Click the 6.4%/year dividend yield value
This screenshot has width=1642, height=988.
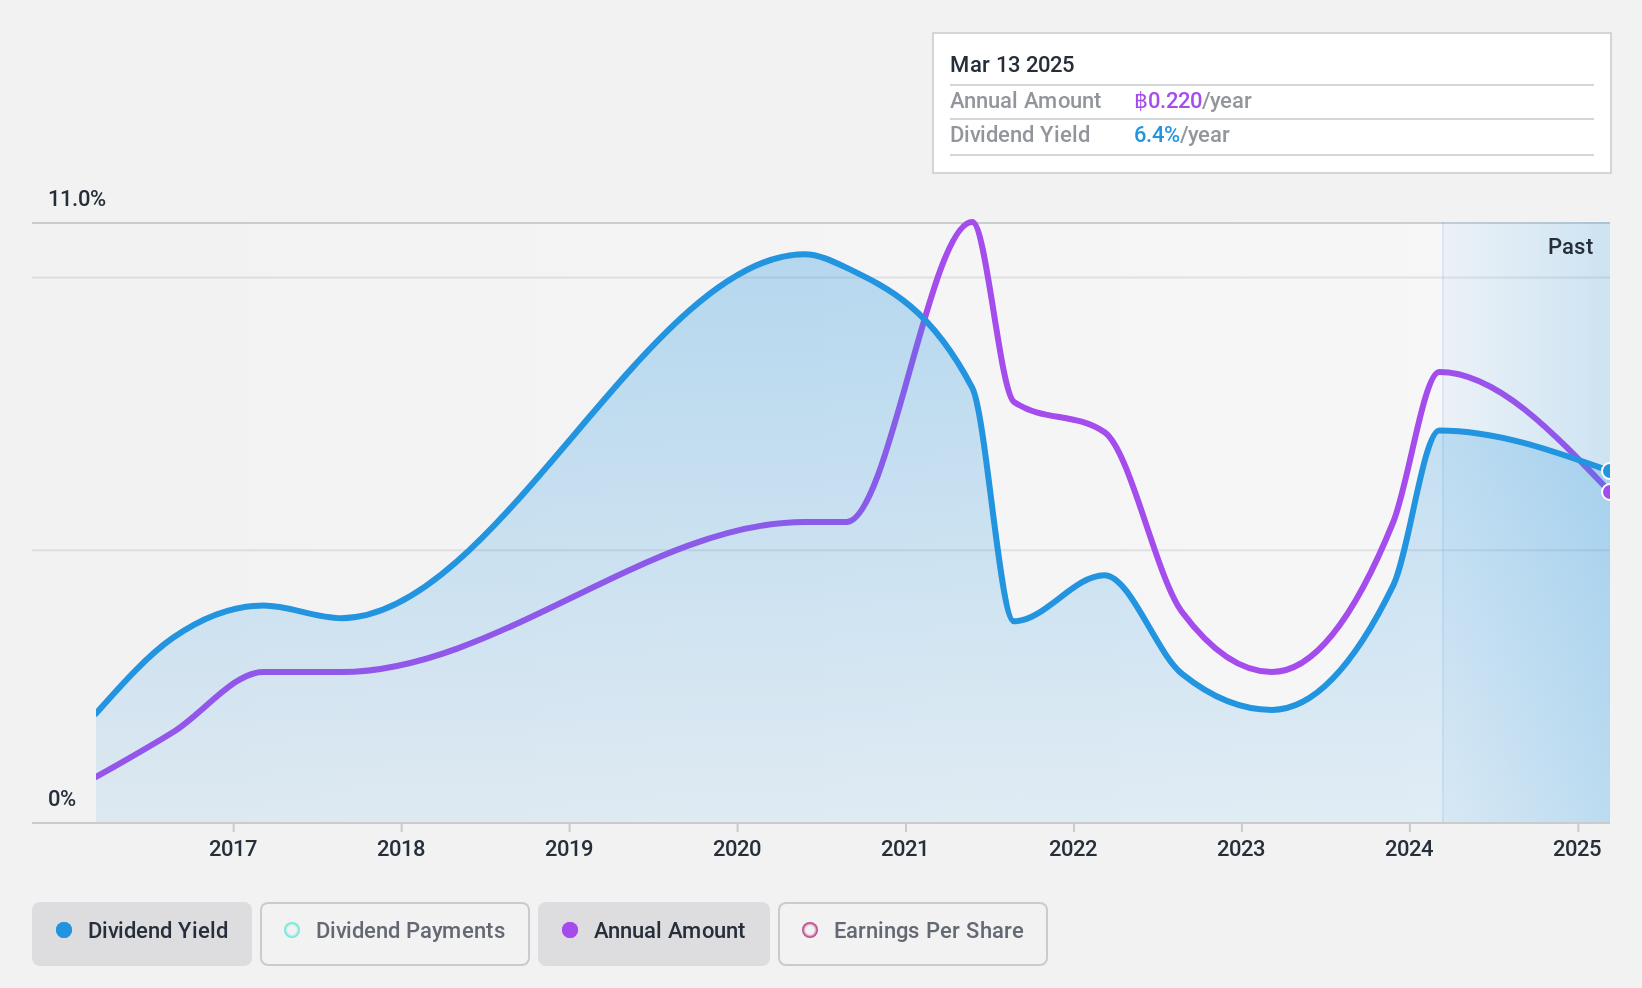pos(1182,135)
